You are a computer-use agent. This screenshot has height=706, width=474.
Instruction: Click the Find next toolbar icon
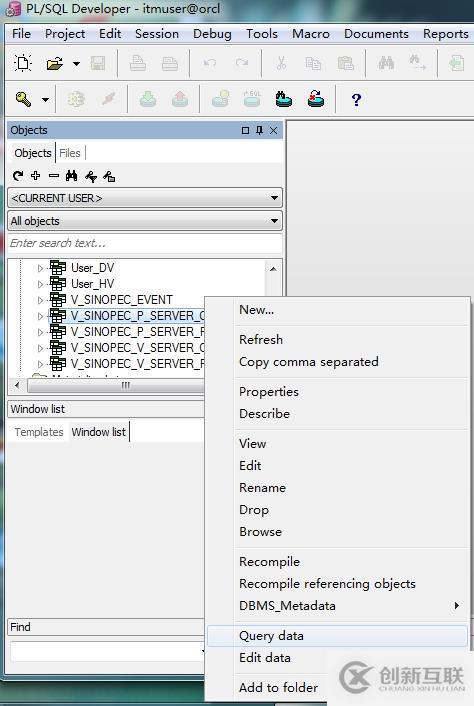417,63
